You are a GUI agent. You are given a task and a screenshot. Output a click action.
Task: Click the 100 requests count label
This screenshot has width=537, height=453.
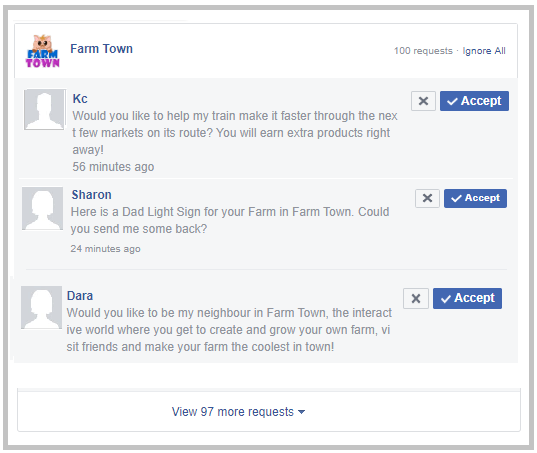point(423,51)
